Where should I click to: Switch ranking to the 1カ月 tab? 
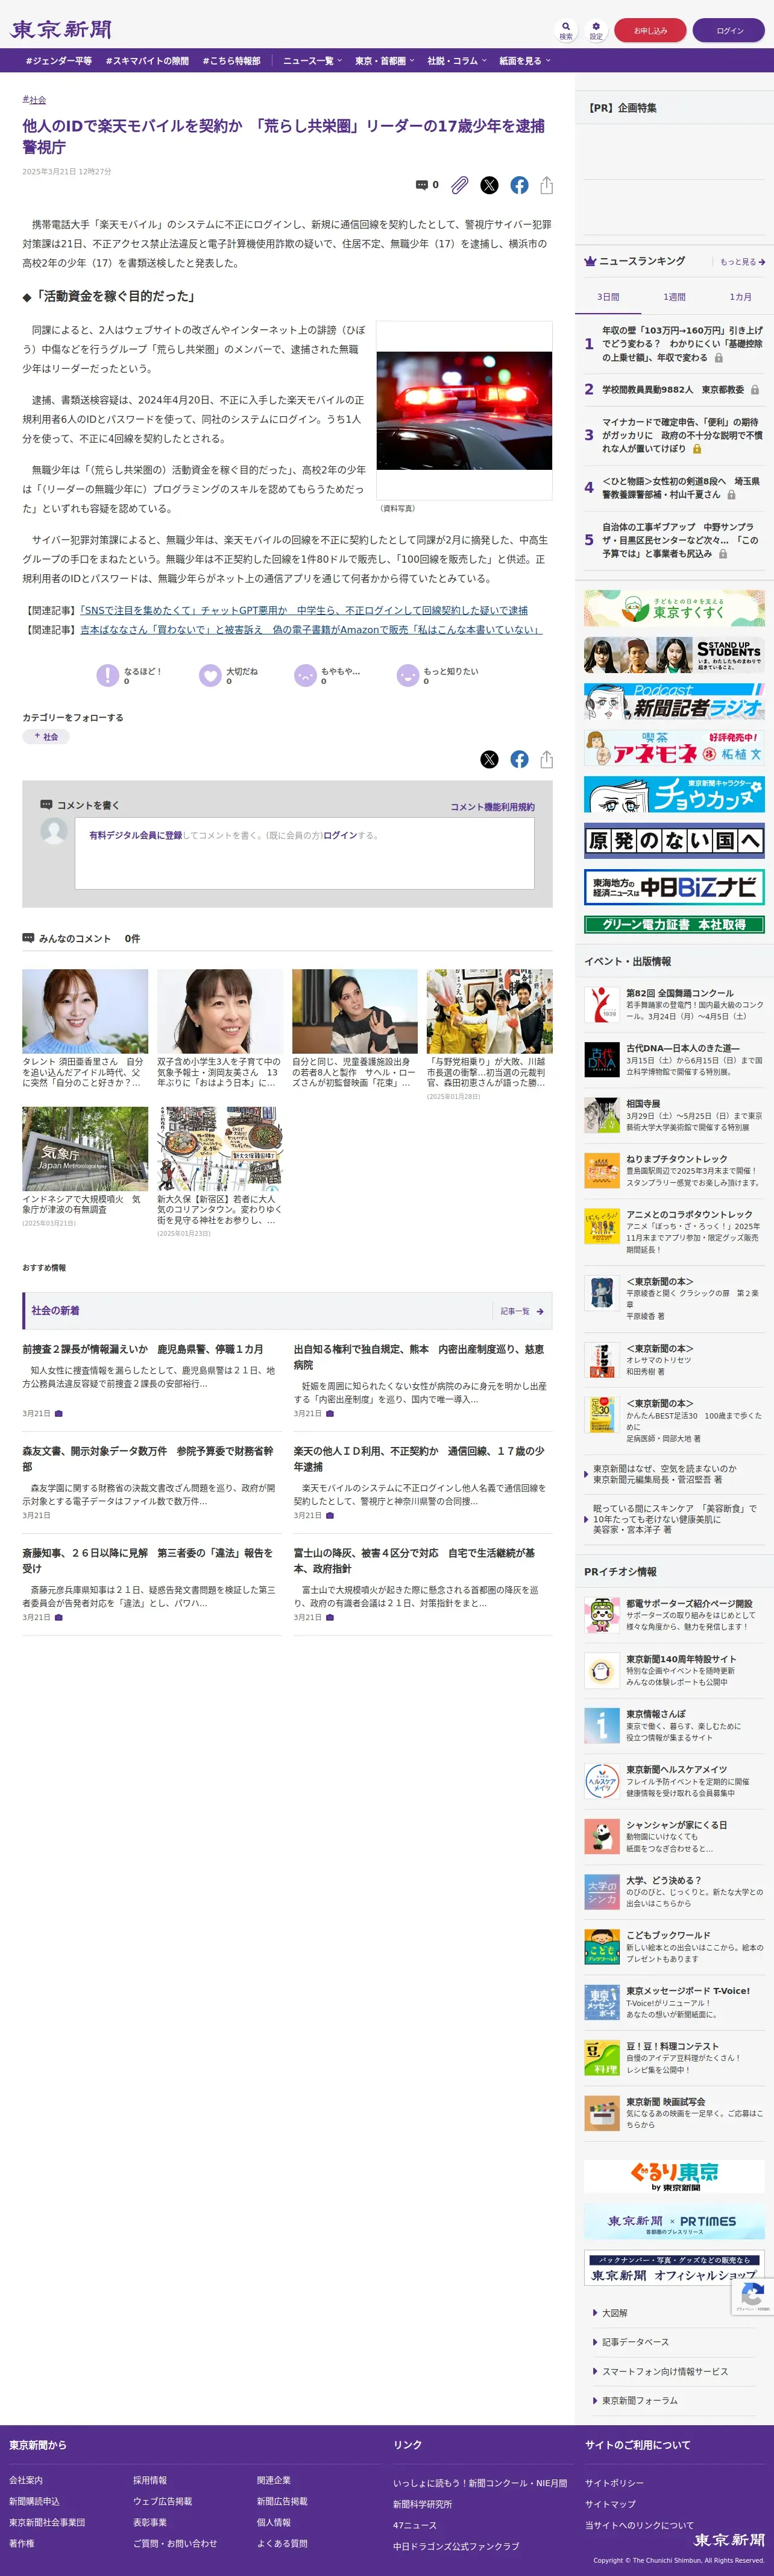740,297
